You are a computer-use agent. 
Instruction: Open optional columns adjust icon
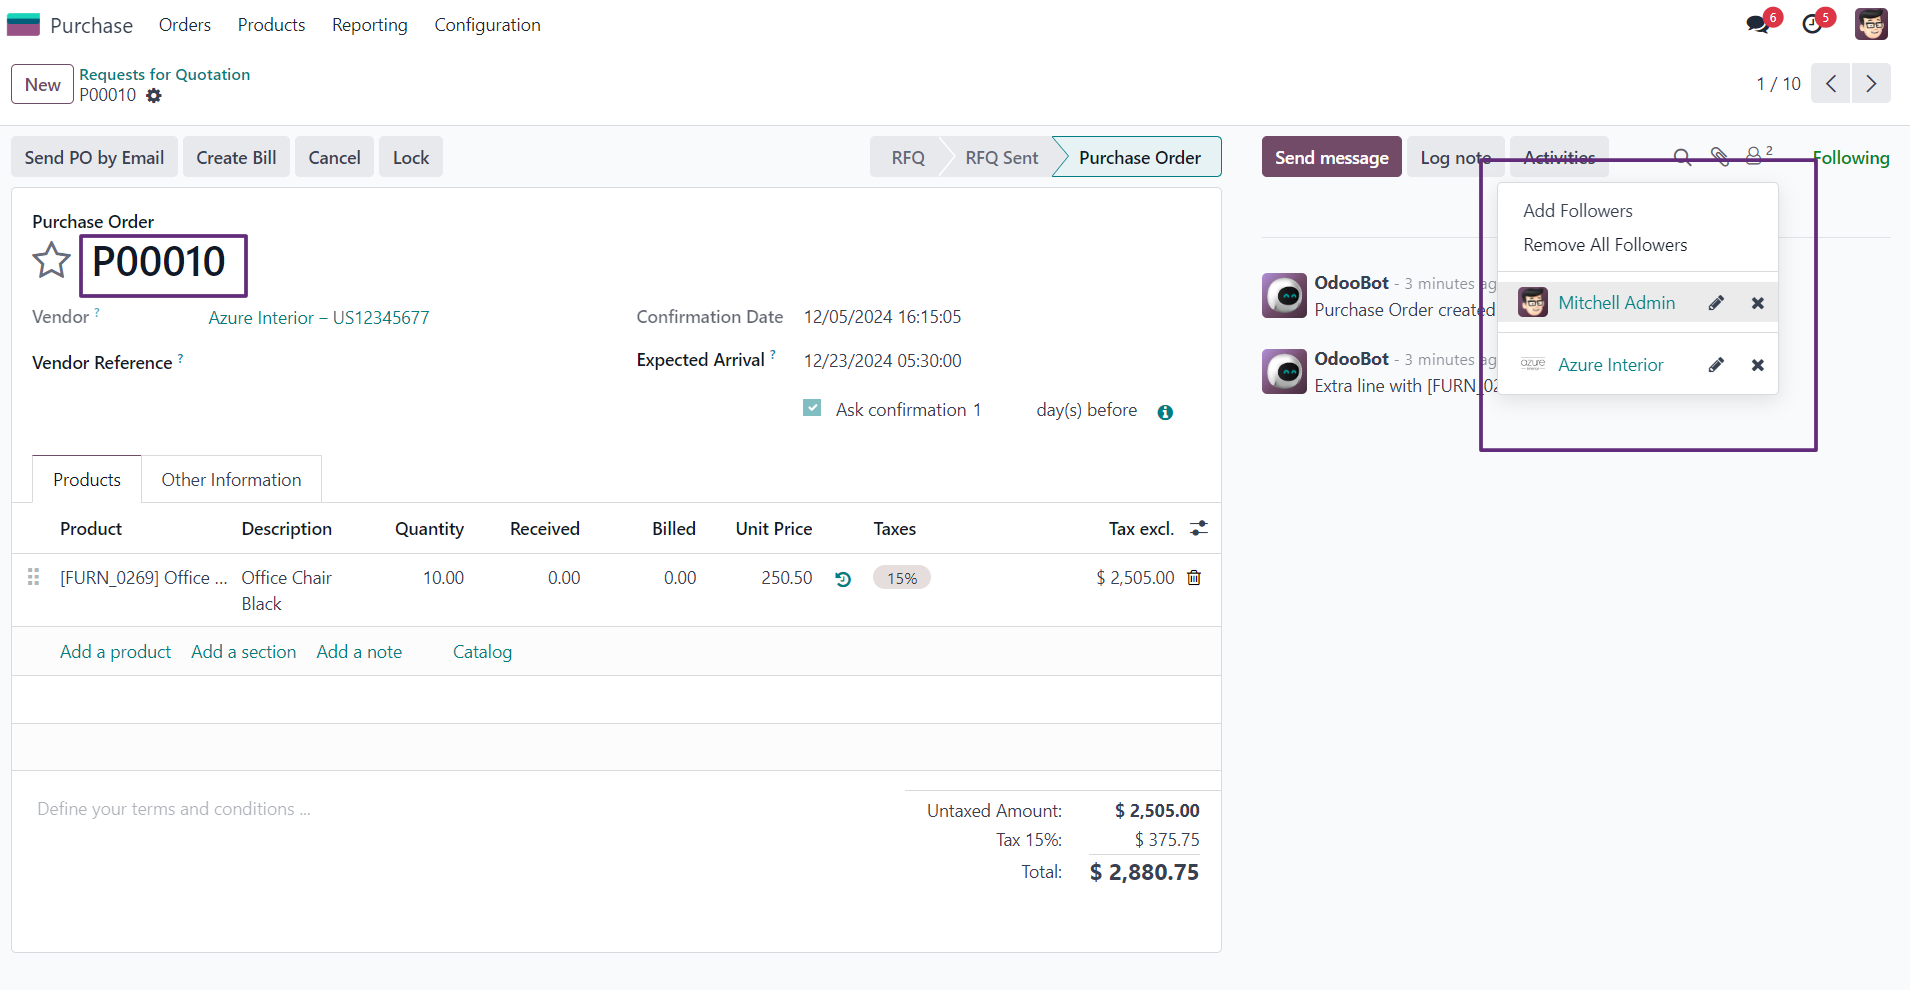point(1199,528)
